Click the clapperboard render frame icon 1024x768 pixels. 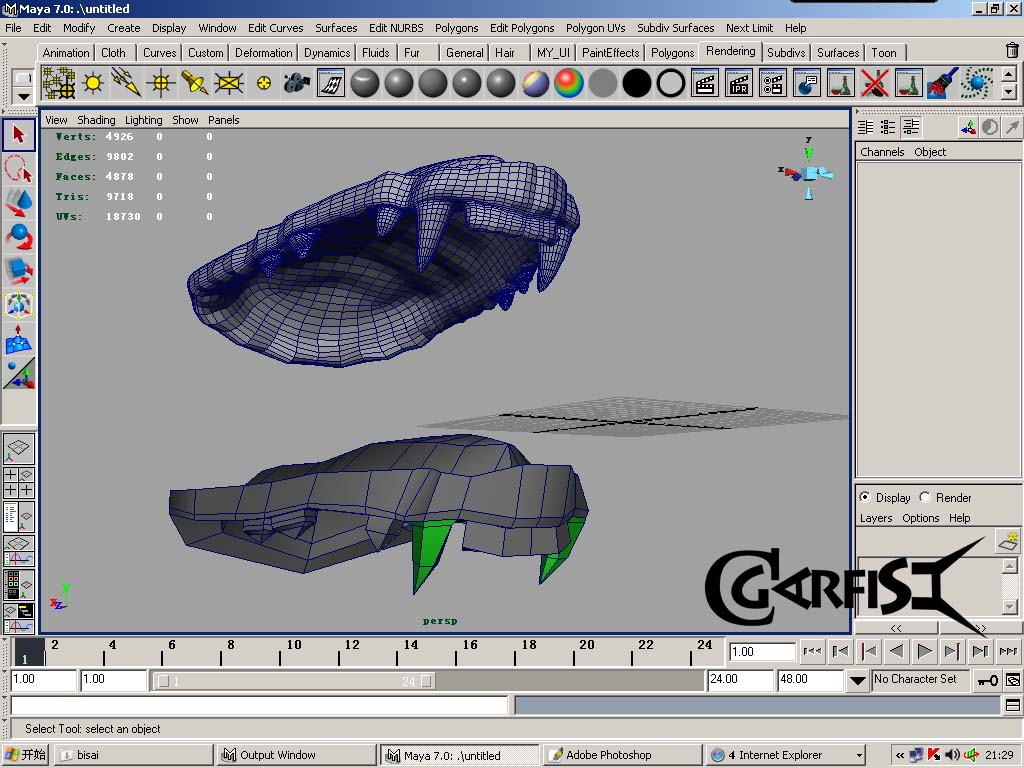(x=705, y=83)
